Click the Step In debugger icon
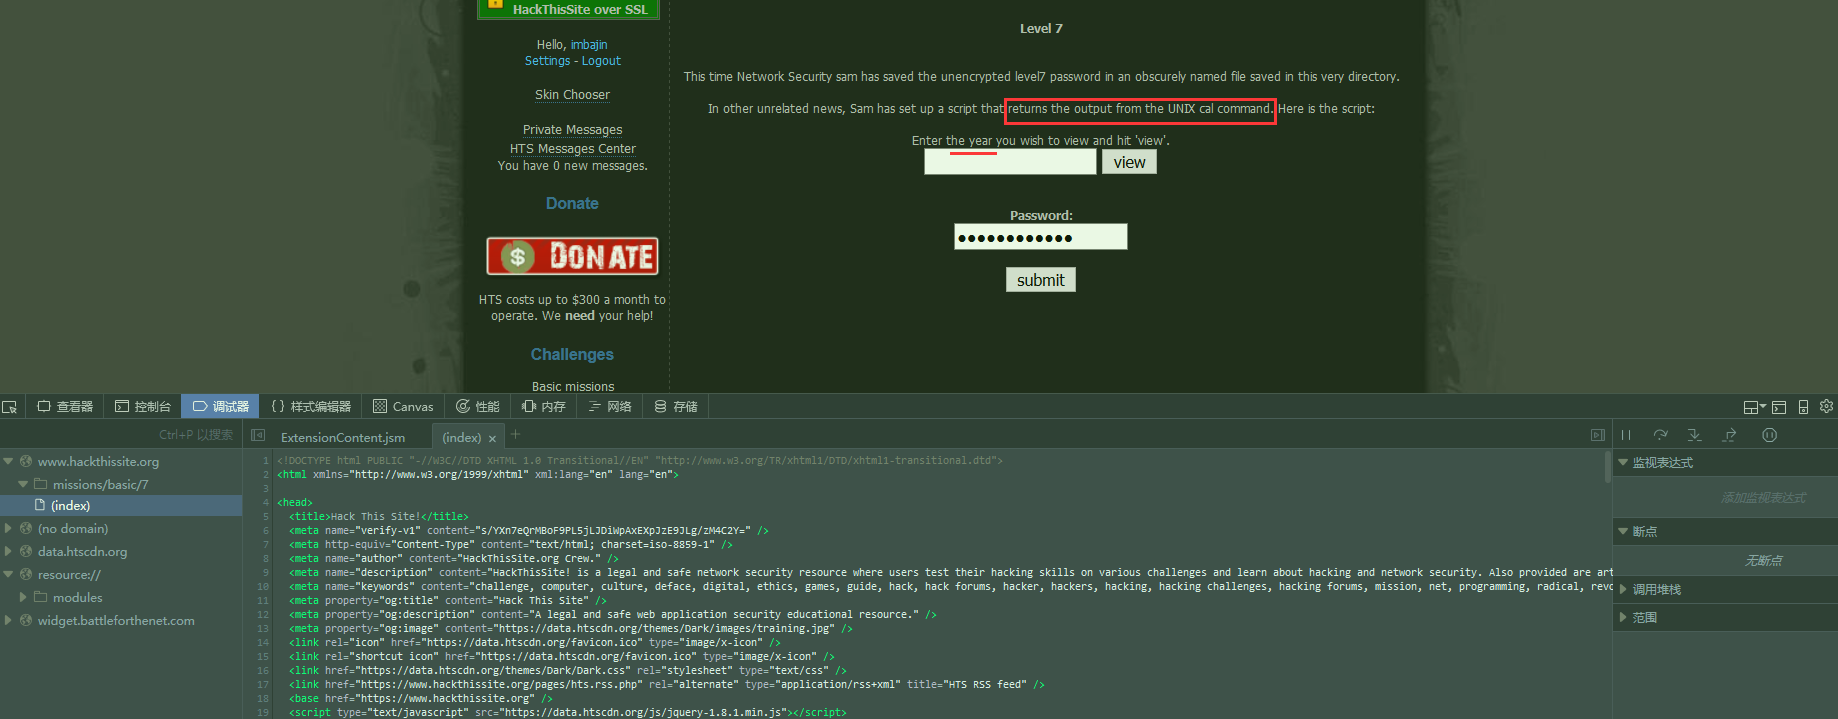 tap(1694, 435)
